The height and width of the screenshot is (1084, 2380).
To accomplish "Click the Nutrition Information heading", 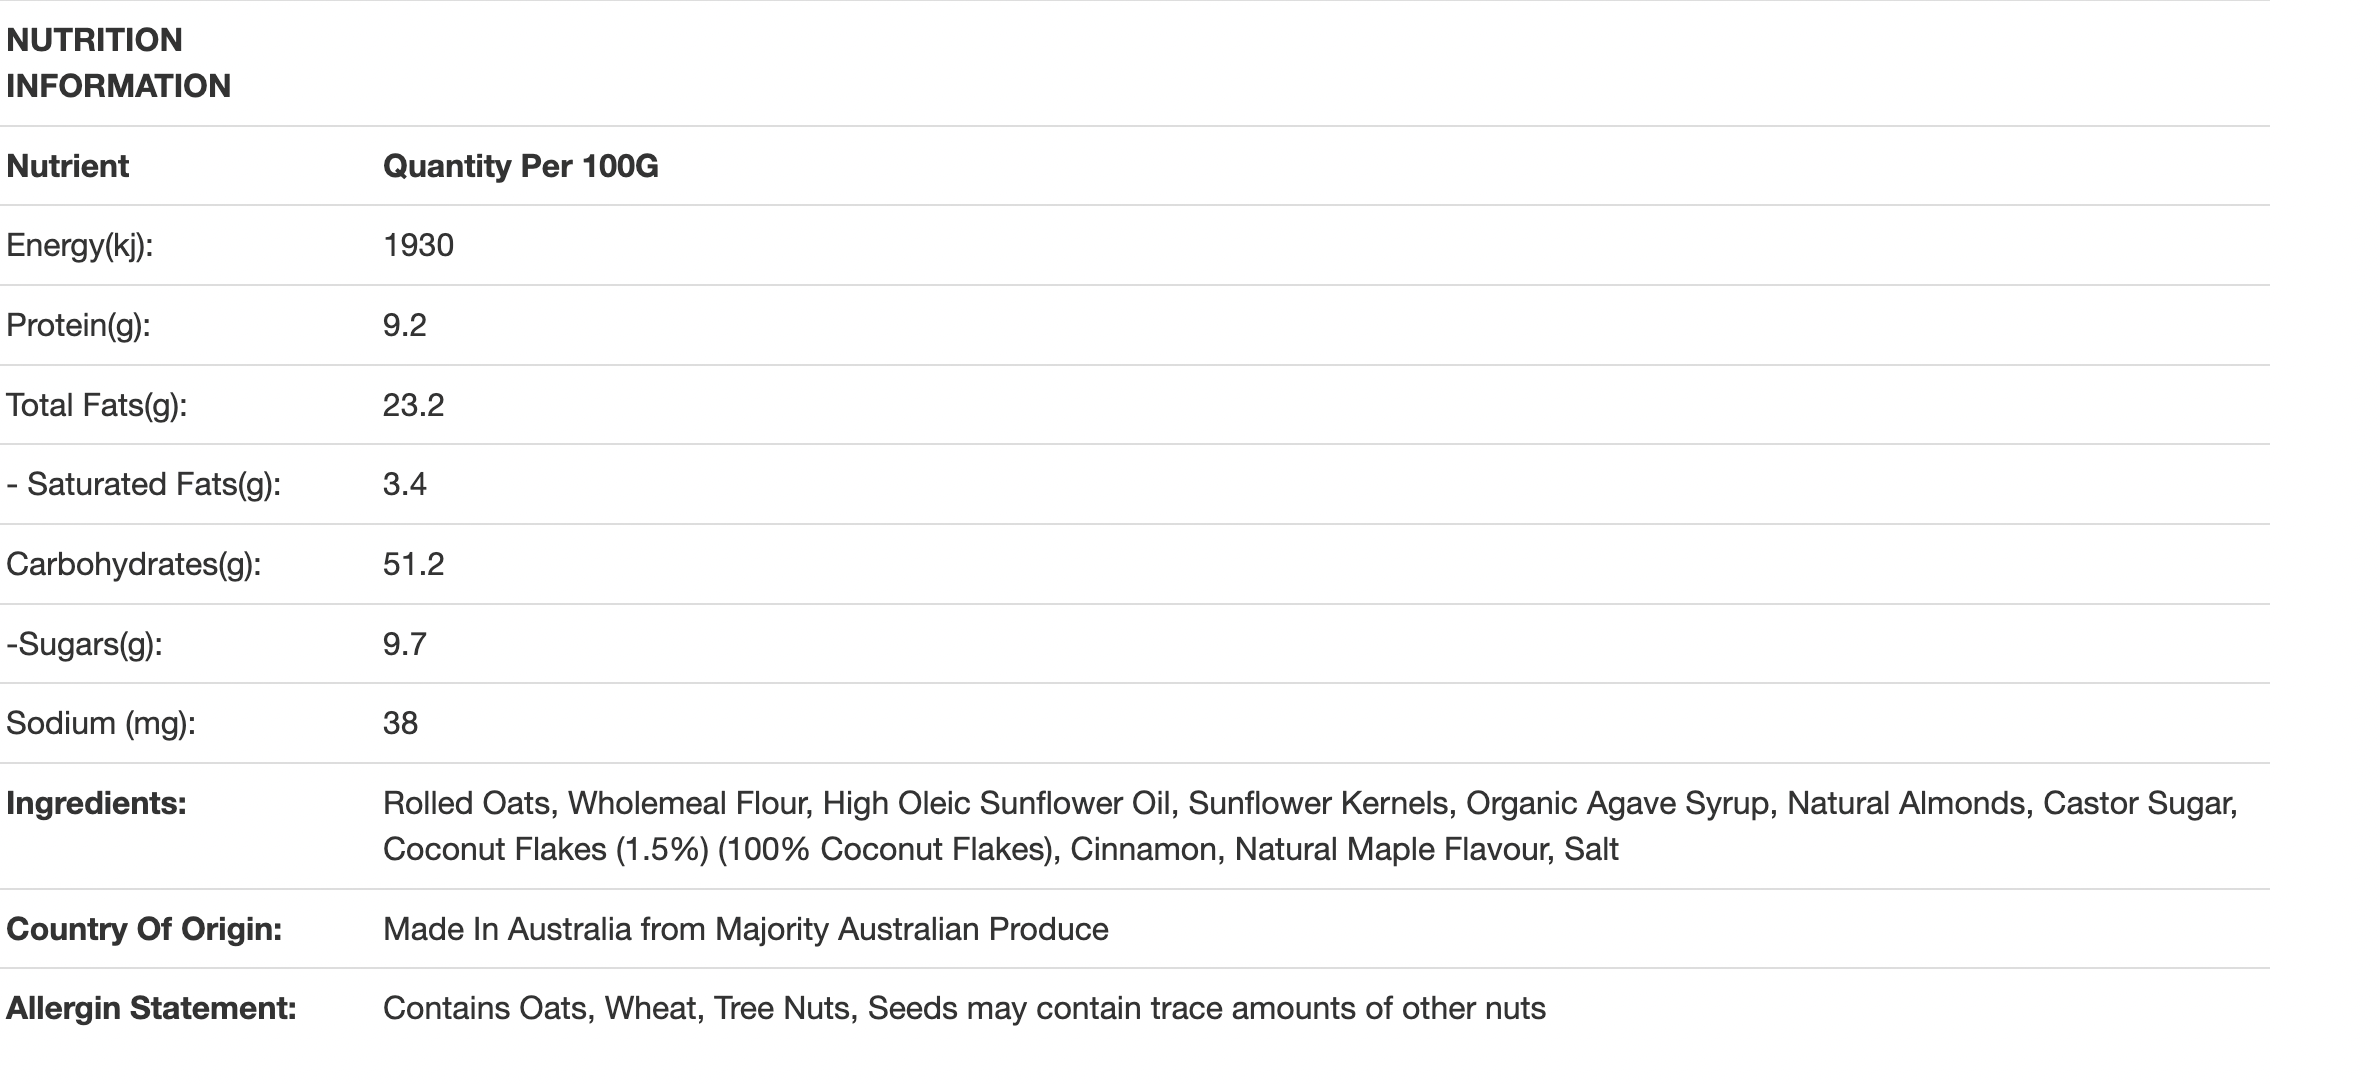I will tap(118, 63).
